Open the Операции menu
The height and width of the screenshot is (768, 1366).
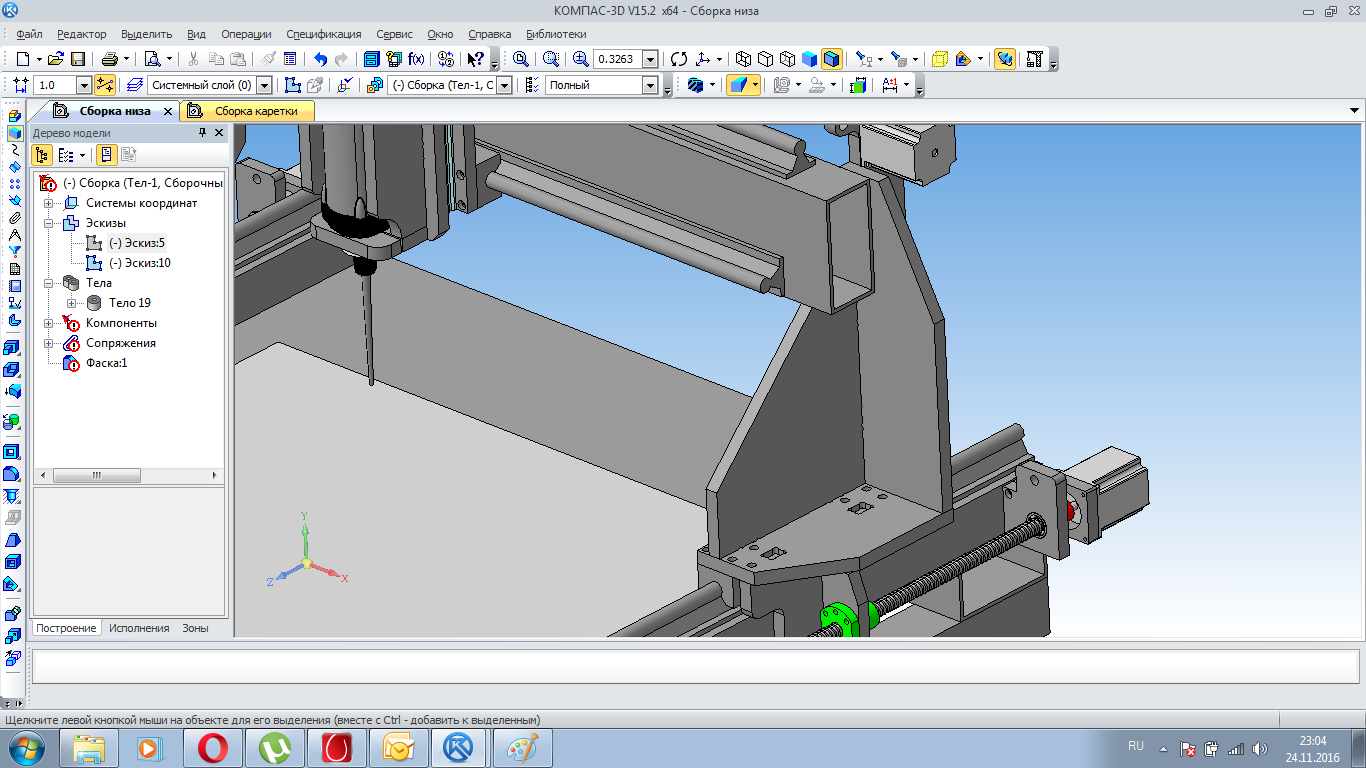click(x=246, y=34)
